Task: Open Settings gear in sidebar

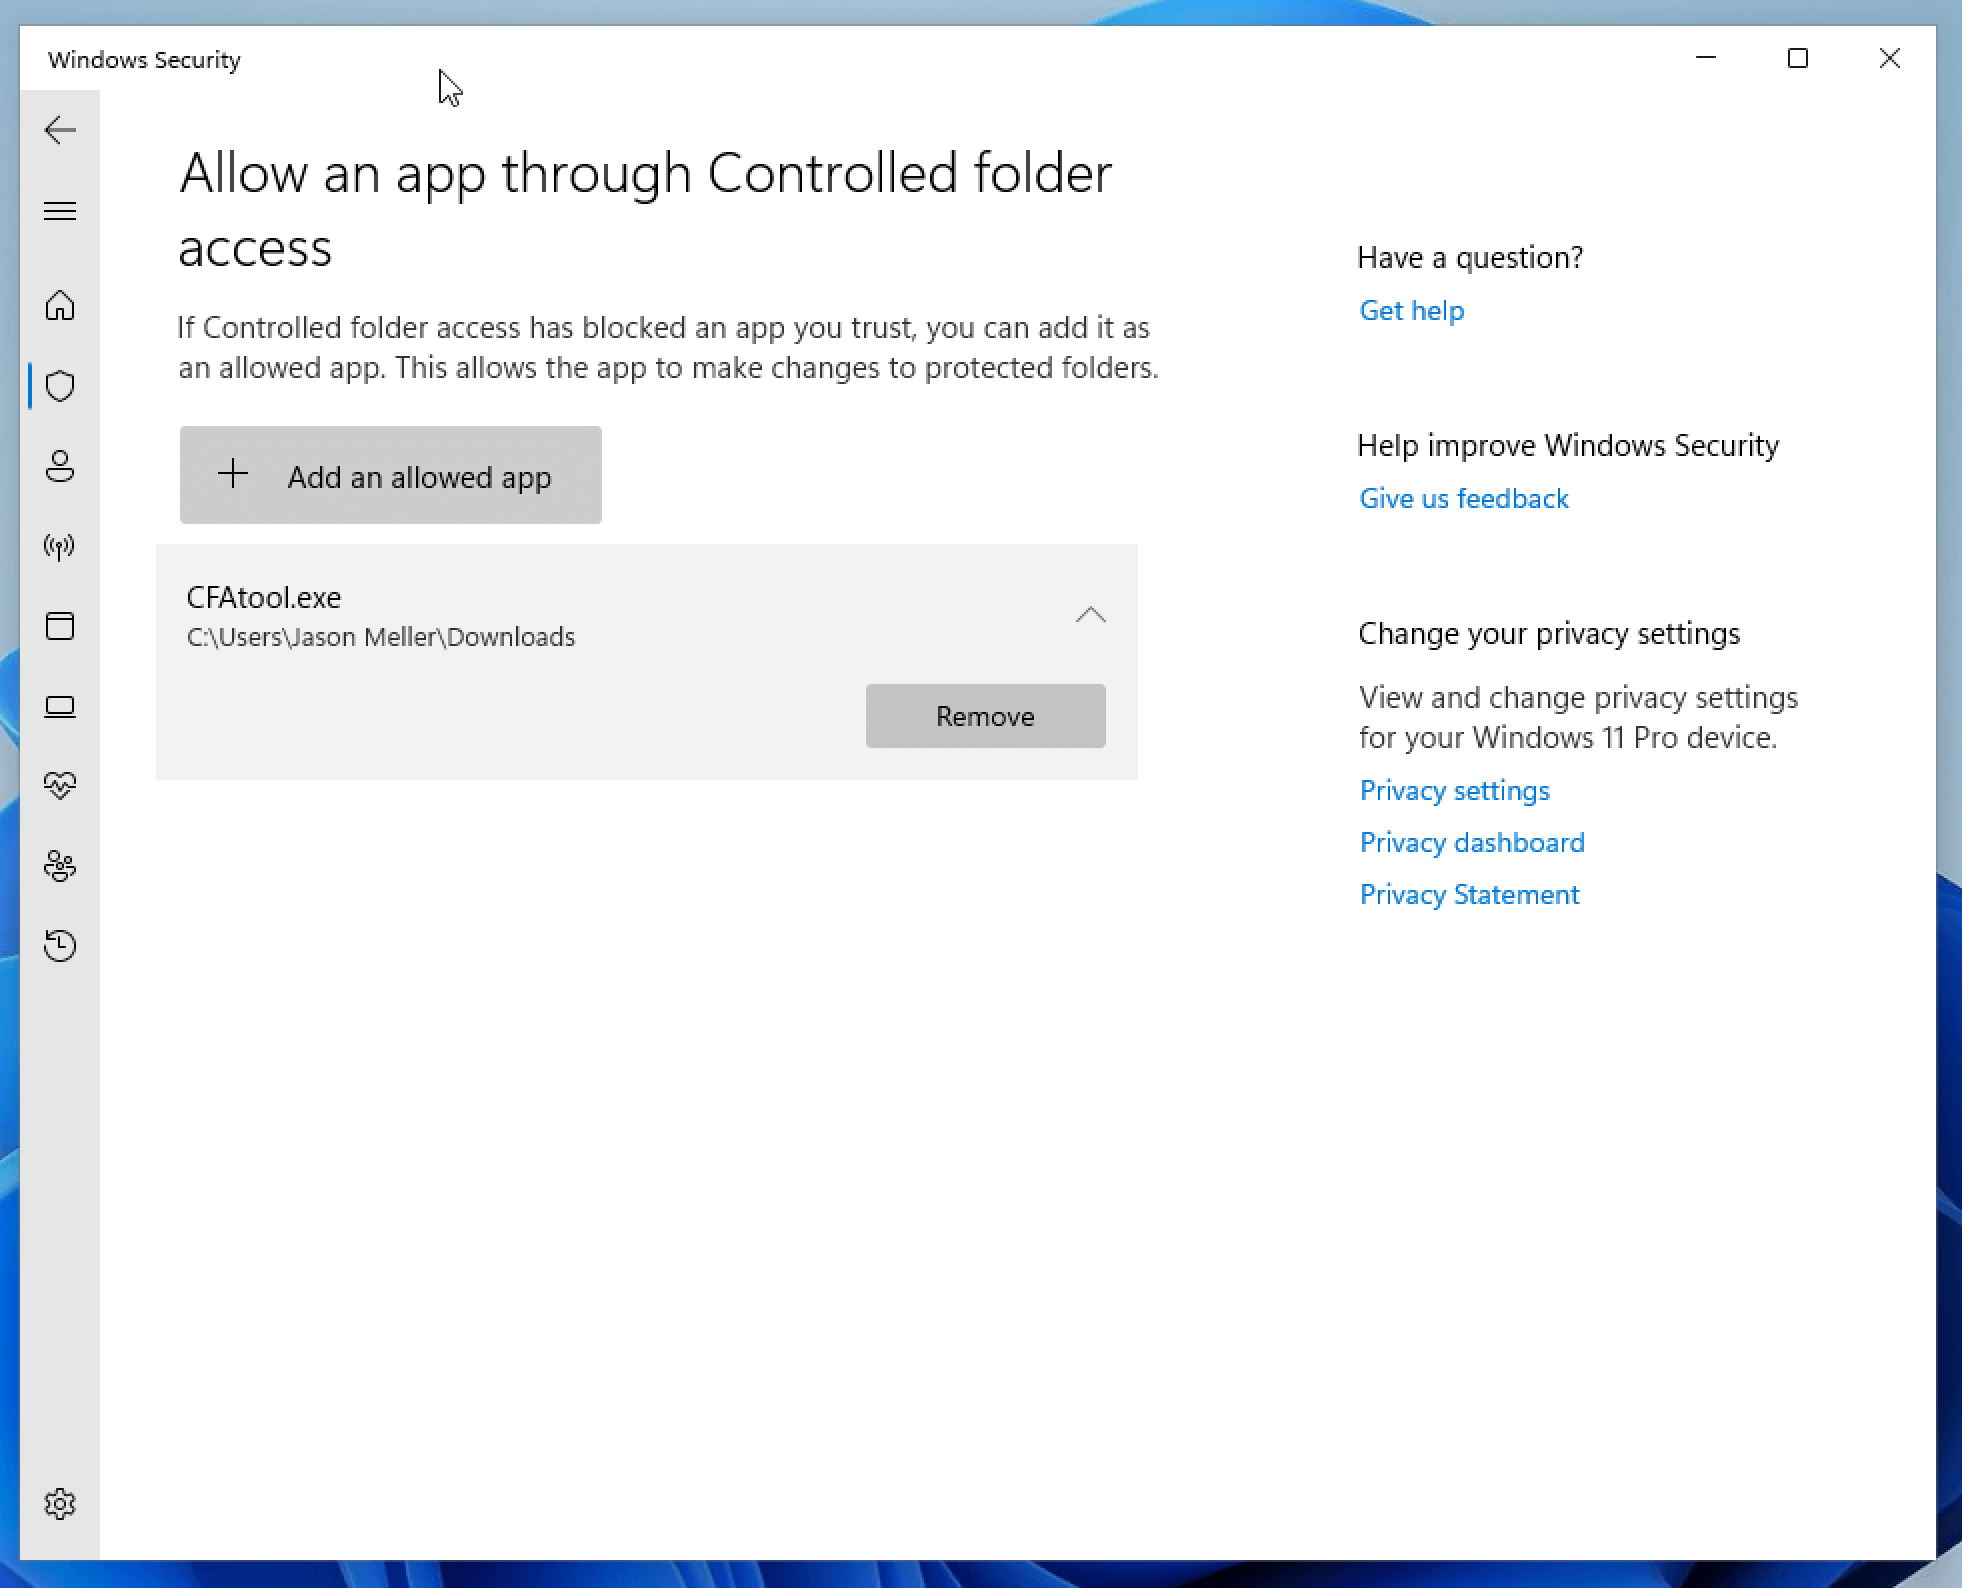Action: pos(60,1504)
